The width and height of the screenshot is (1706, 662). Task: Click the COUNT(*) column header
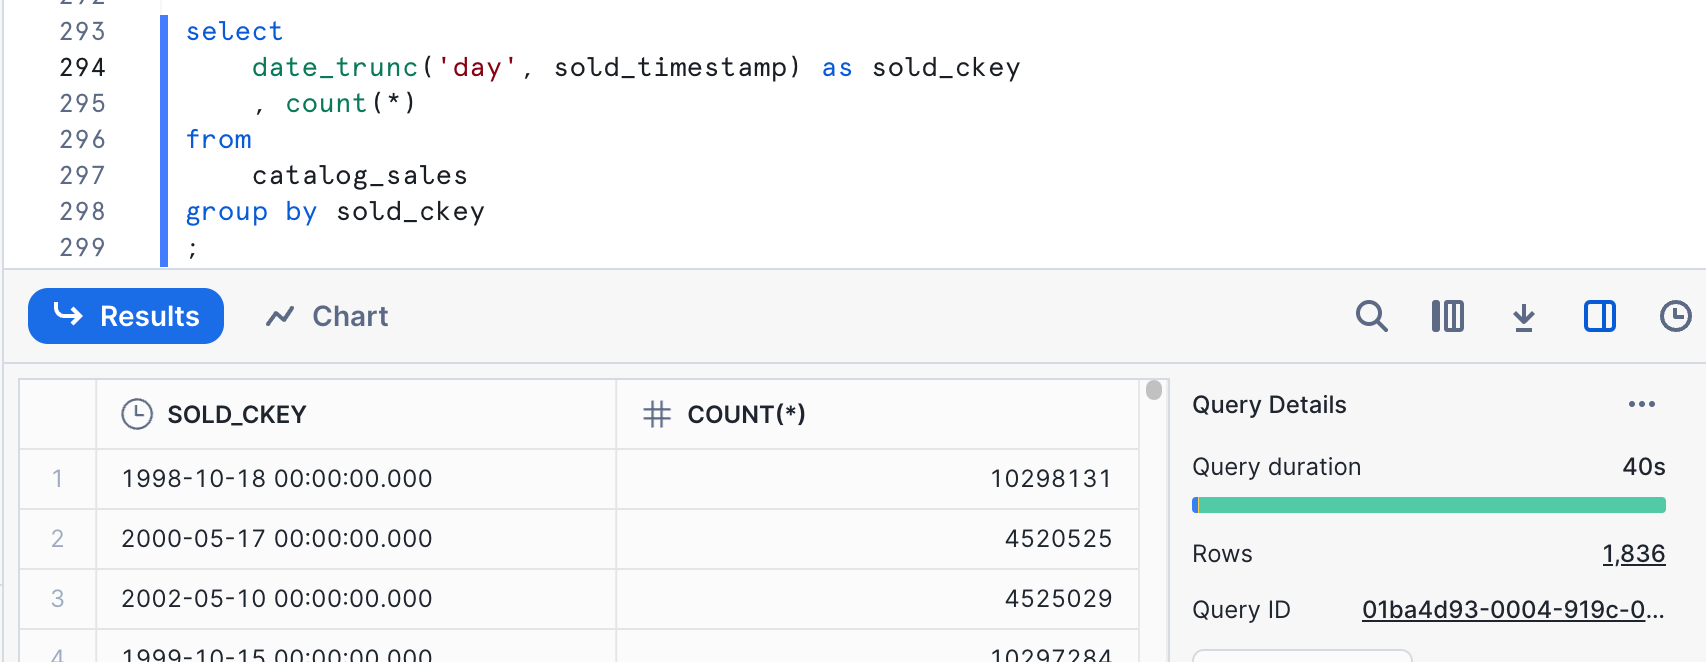[746, 414]
